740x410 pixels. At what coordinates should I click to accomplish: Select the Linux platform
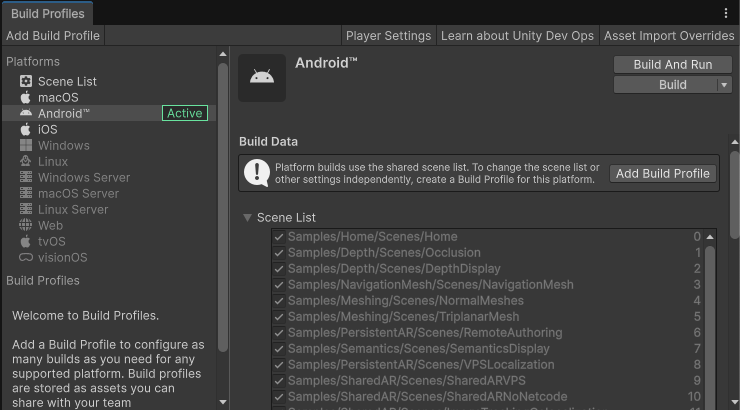109,161
